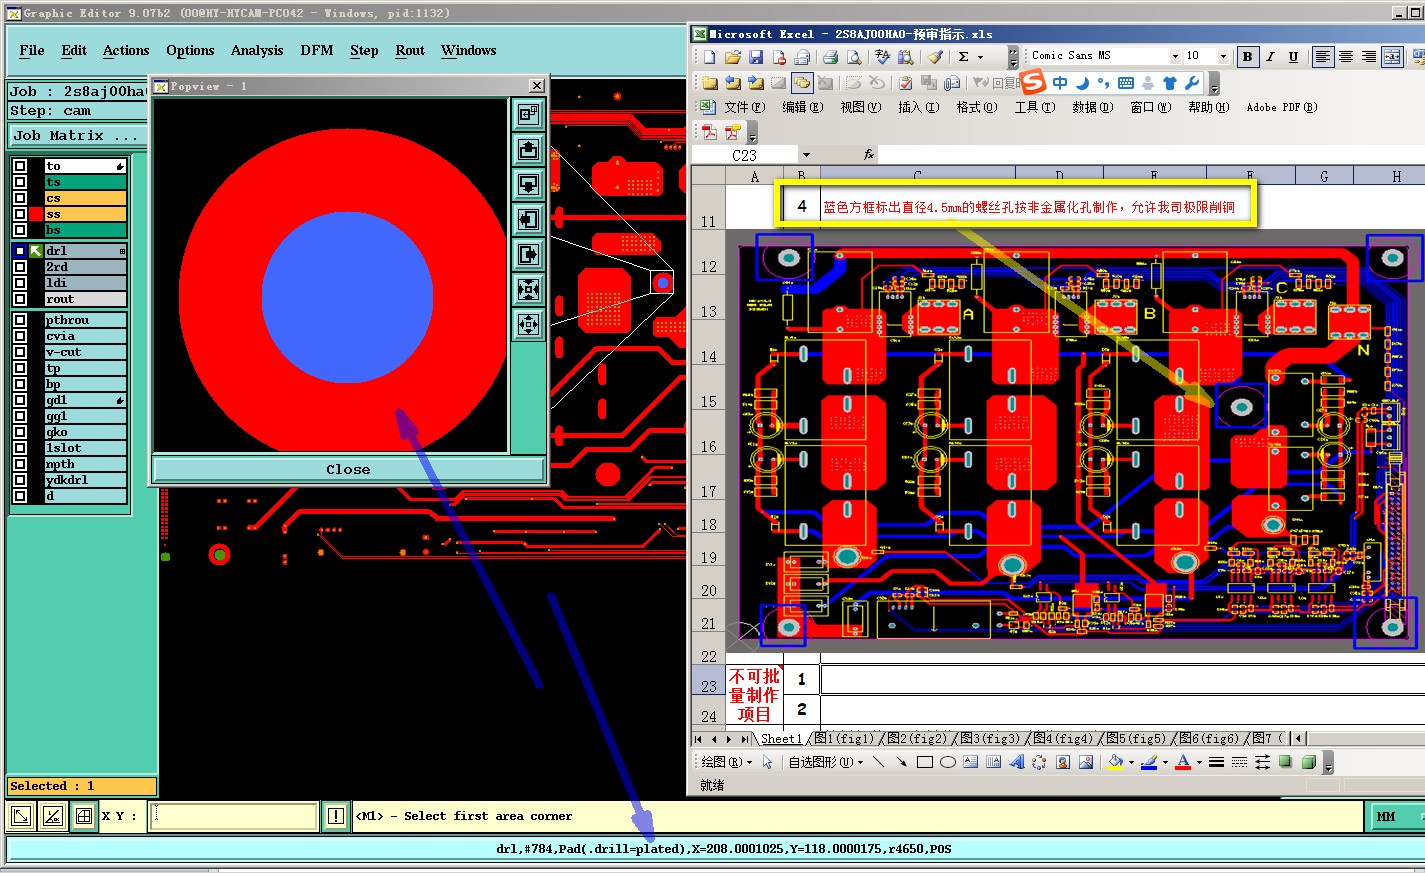Toggle the checkbox for layer rout
The image size is (1425, 873).
pos(20,299)
